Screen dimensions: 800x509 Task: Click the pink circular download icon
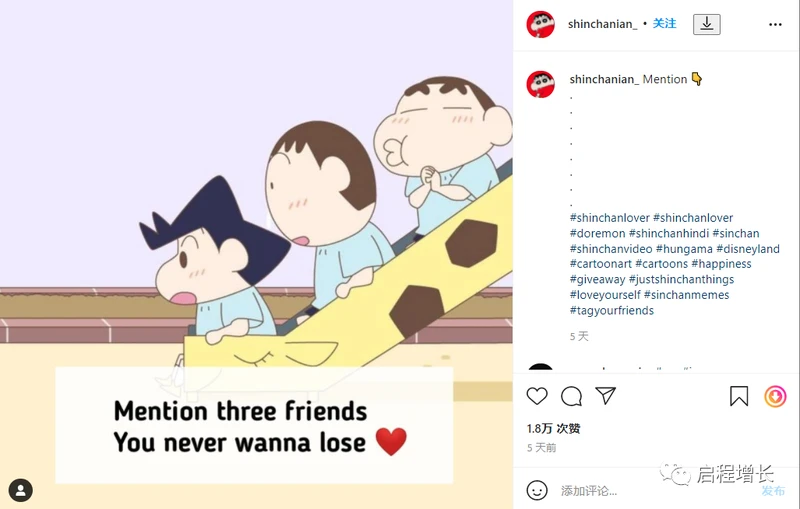[x=775, y=397]
